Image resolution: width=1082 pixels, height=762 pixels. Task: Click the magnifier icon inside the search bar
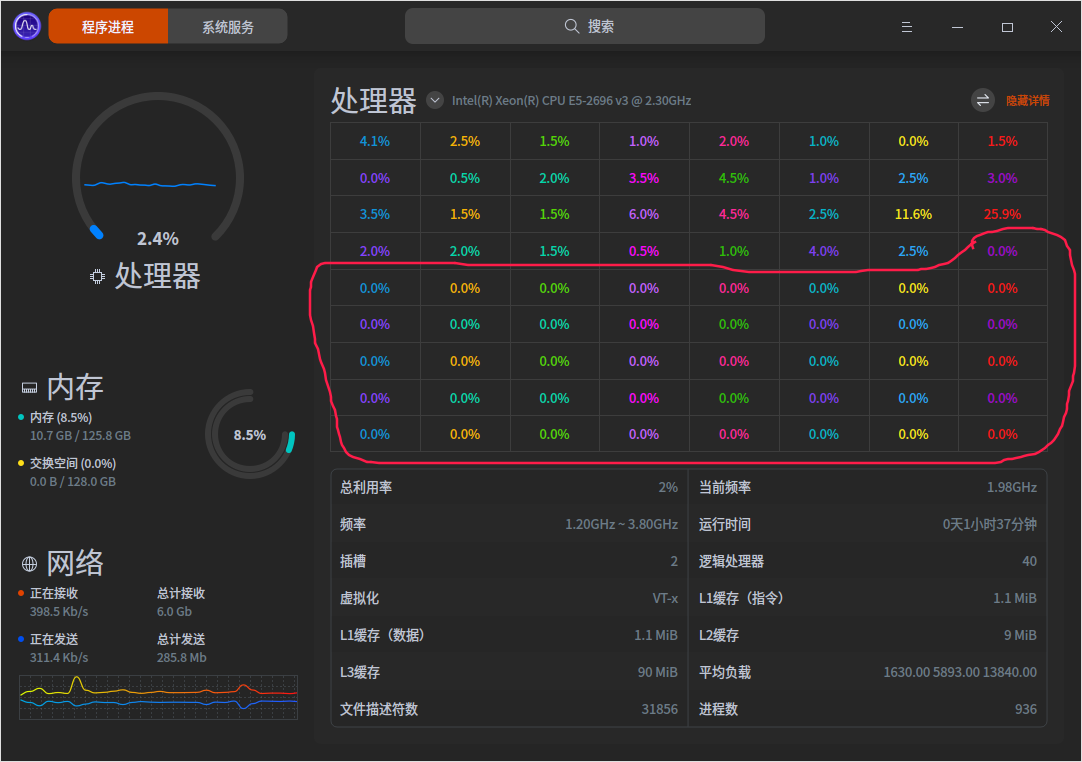[571, 26]
